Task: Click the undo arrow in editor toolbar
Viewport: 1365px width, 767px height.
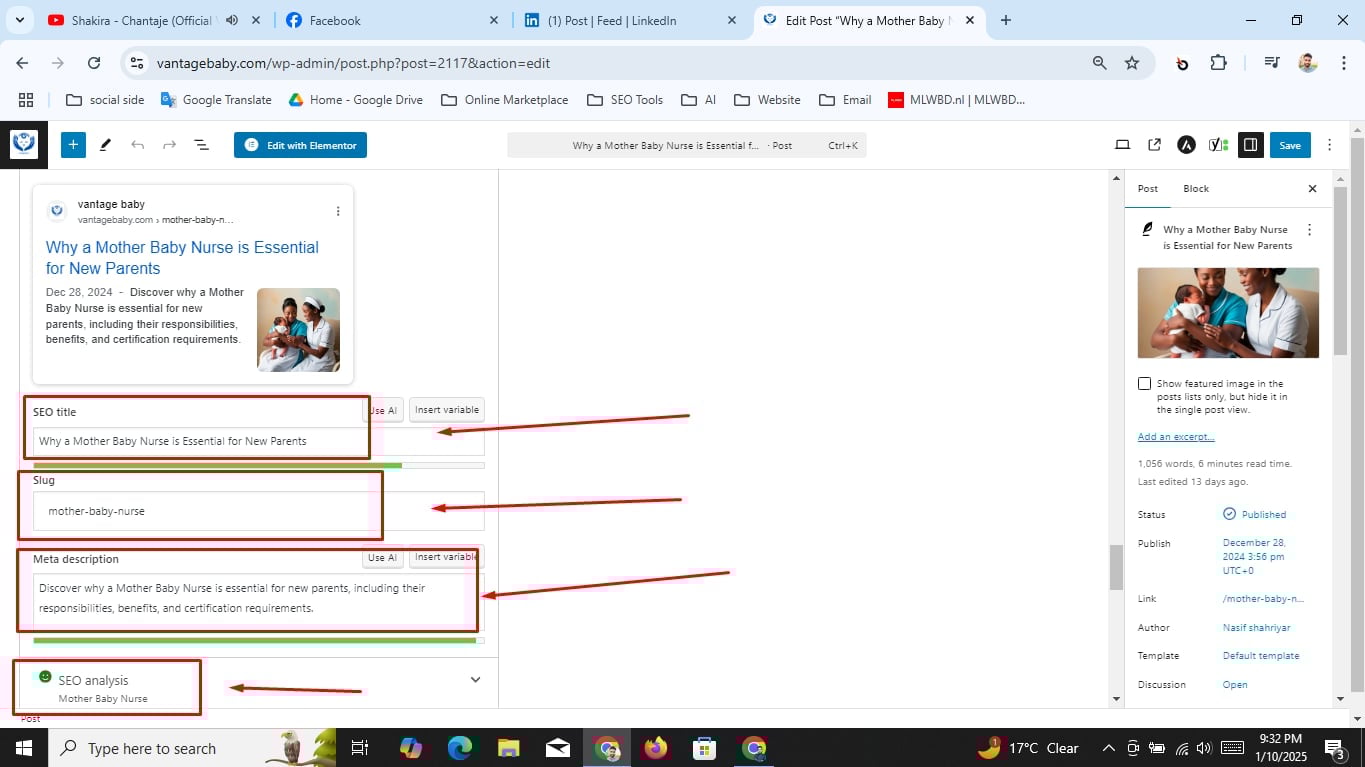Action: [x=138, y=145]
